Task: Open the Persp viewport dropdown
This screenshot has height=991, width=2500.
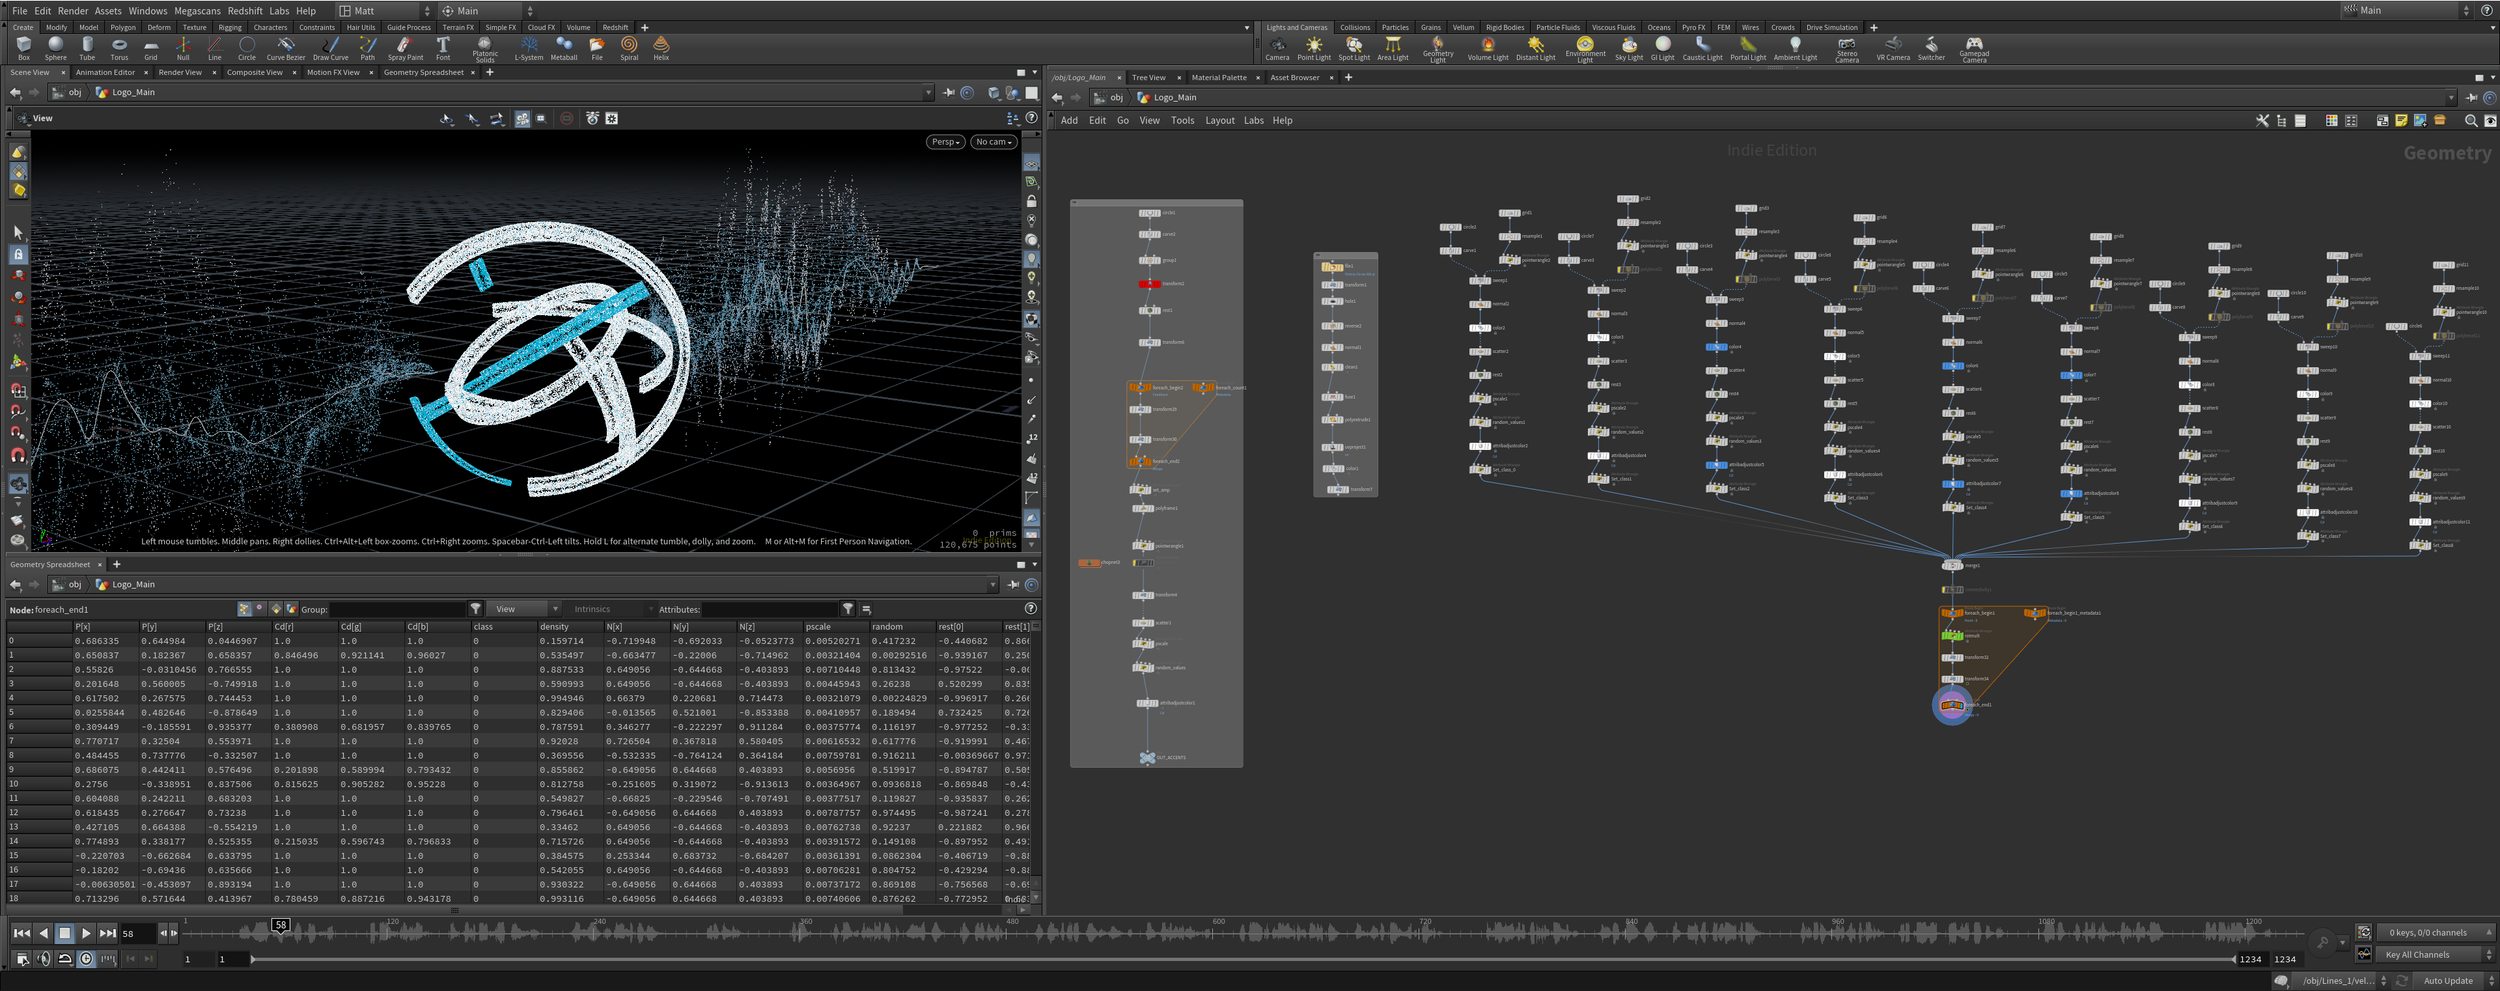Action: (x=945, y=142)
